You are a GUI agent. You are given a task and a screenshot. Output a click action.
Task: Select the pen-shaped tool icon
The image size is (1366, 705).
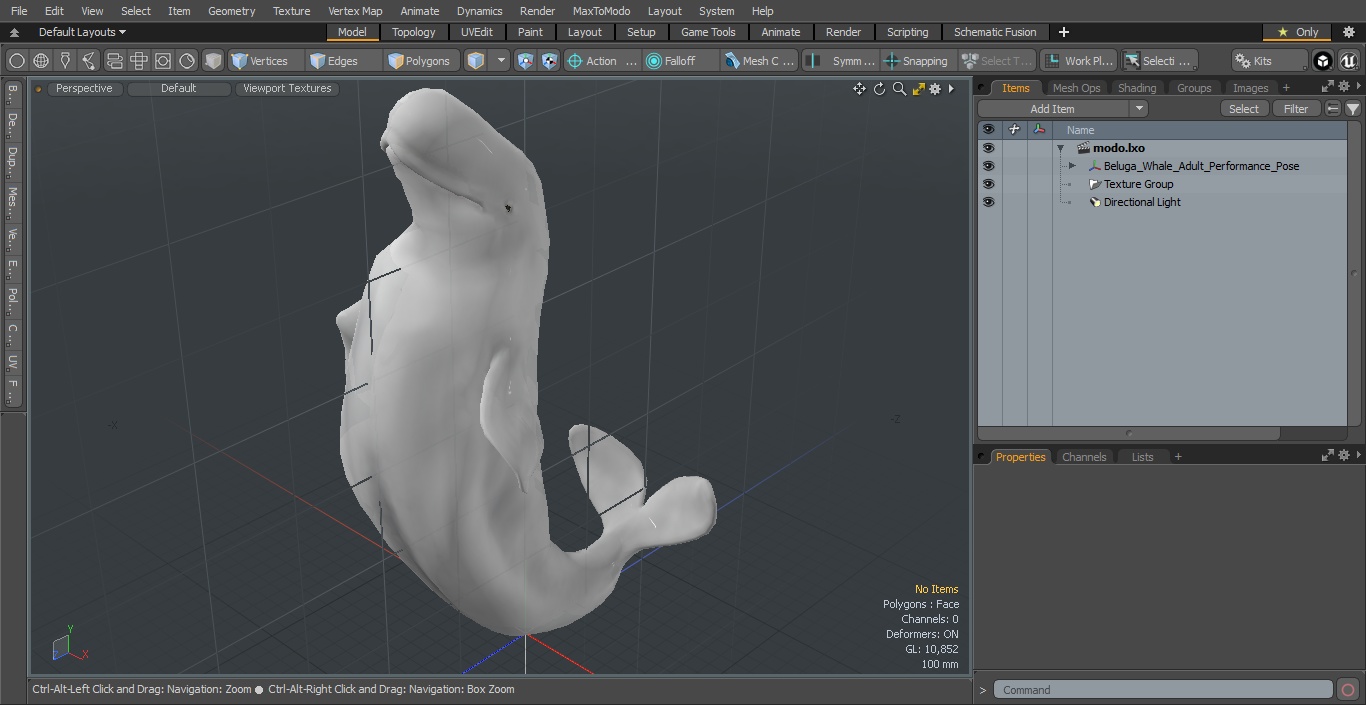coord(65,61)
